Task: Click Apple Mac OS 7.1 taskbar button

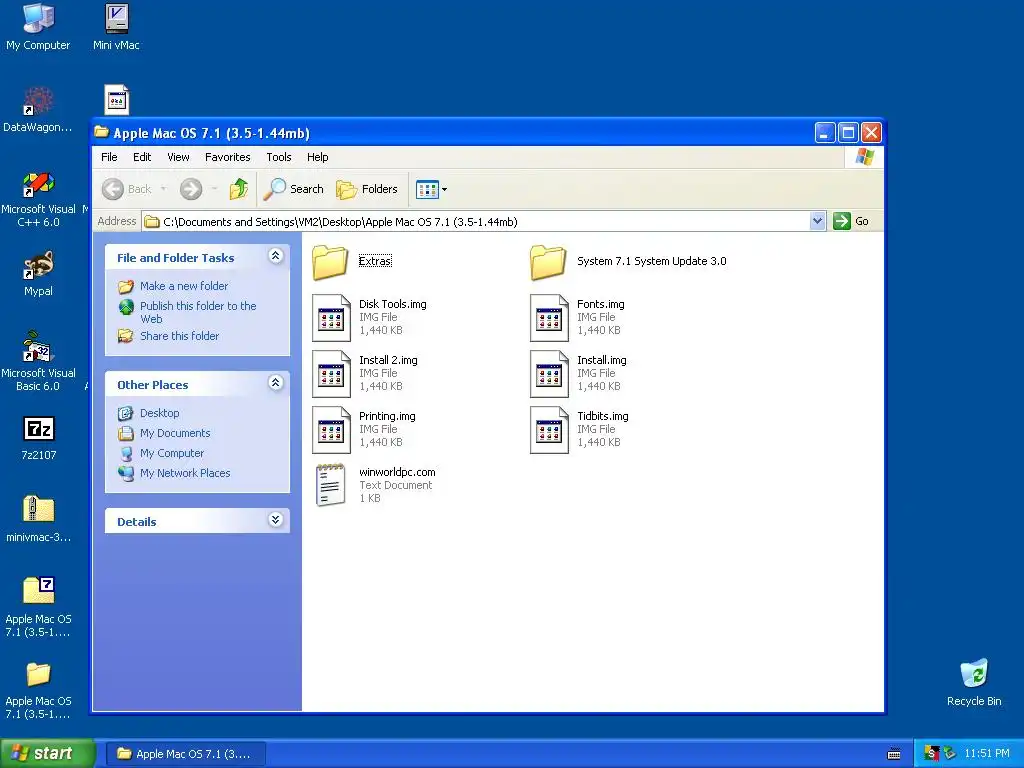Action: pyautogui.click(x=185, y=754)
